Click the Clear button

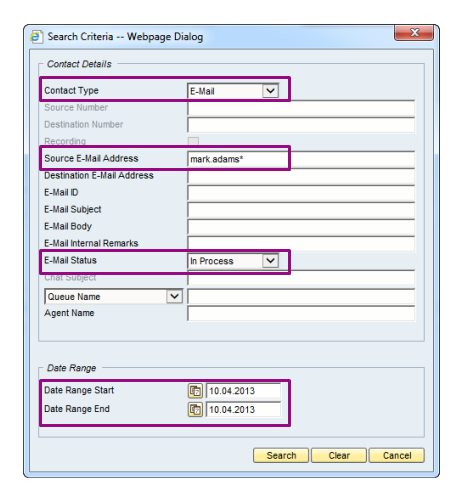[339, 455]
